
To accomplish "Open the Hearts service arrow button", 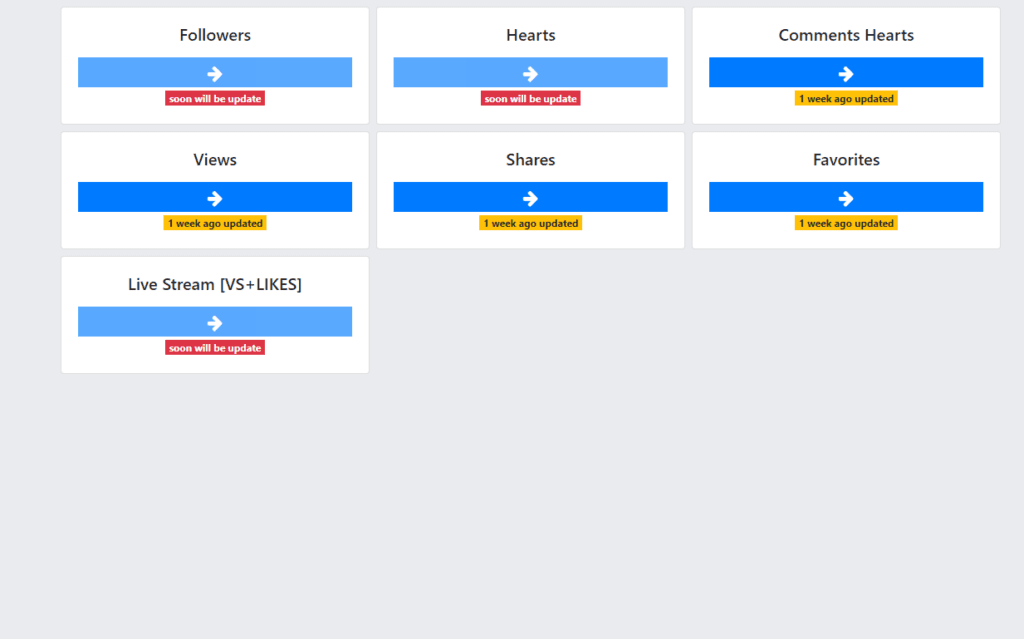I will click(x=530, y=73).
